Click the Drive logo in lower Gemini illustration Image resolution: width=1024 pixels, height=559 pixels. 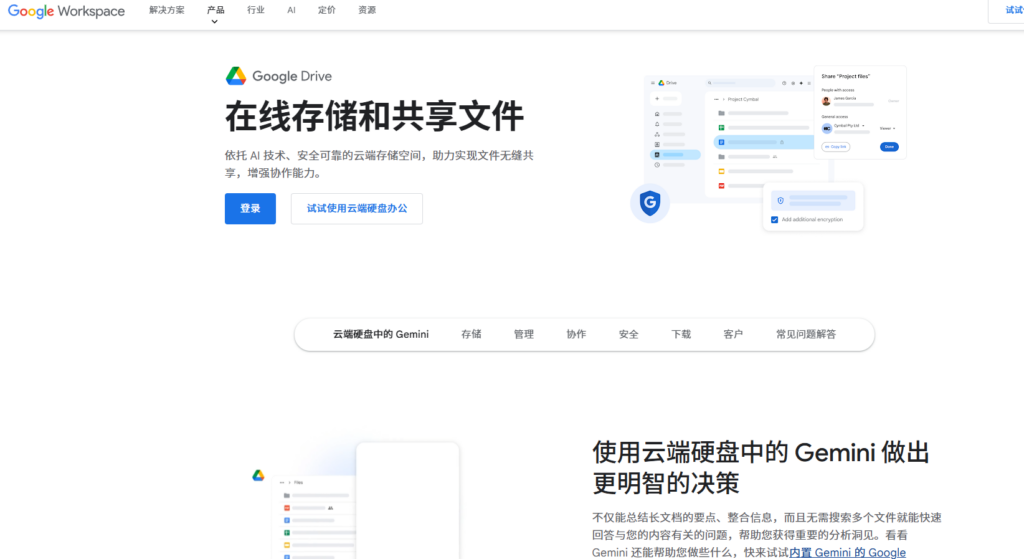(258, 476)
